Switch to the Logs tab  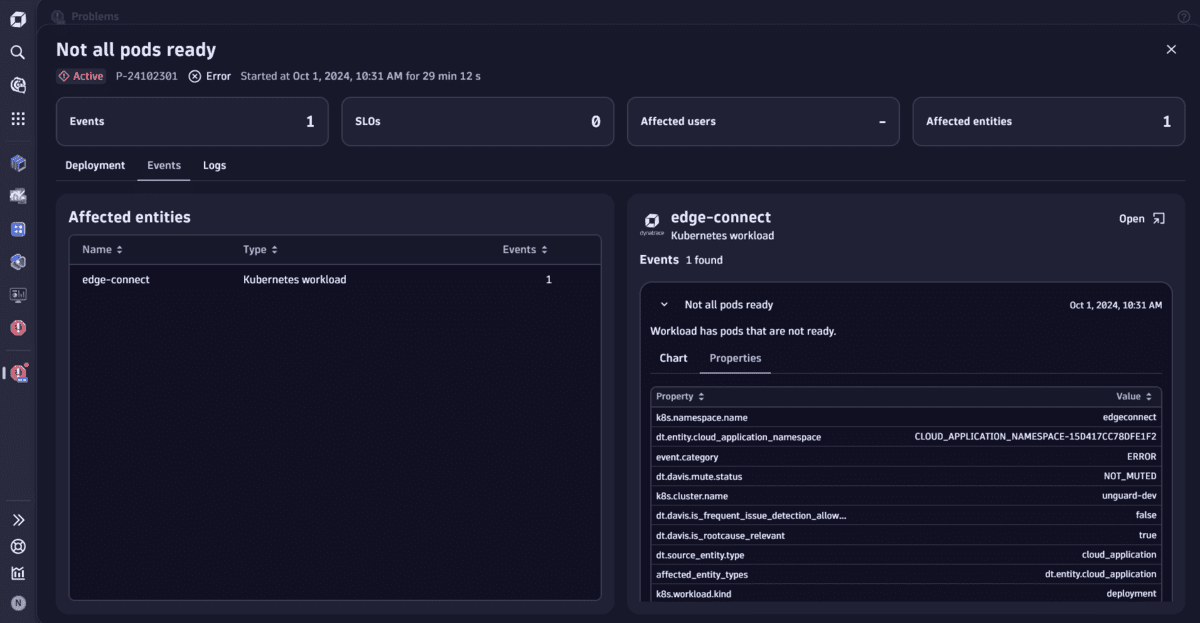tap(214, 165)
